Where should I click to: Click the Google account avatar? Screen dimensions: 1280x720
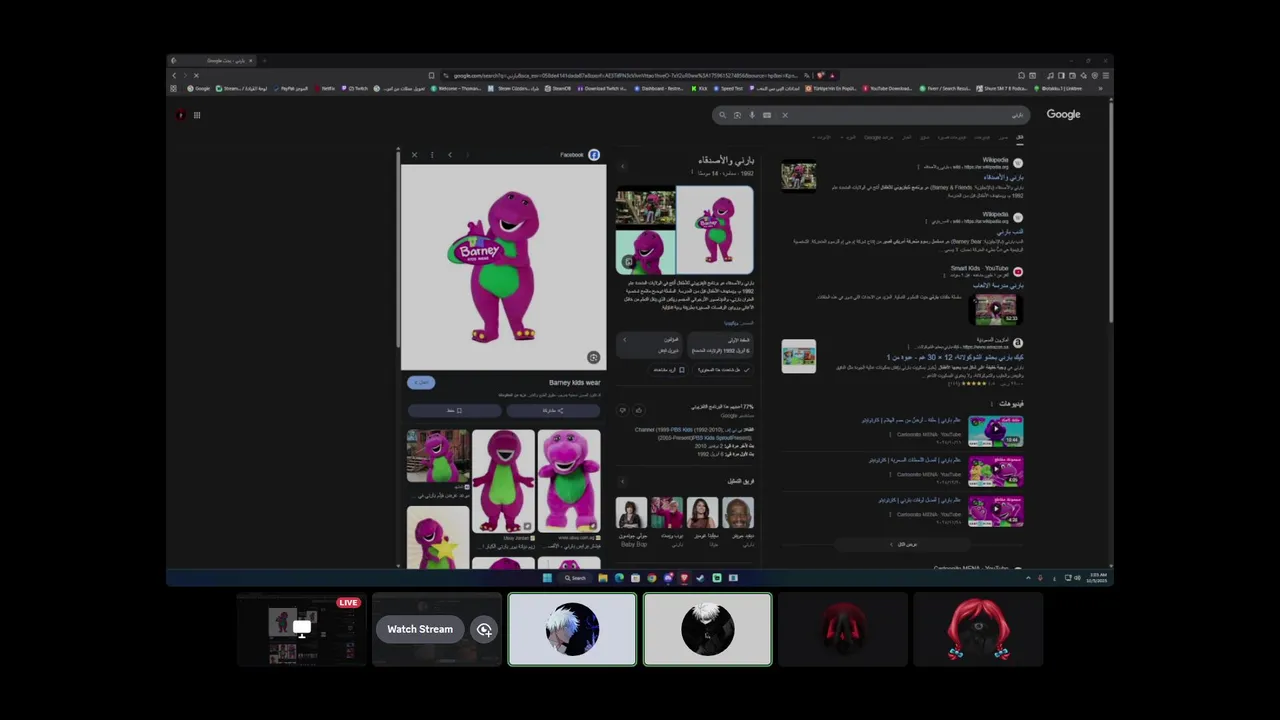click(x=180, y=115)
